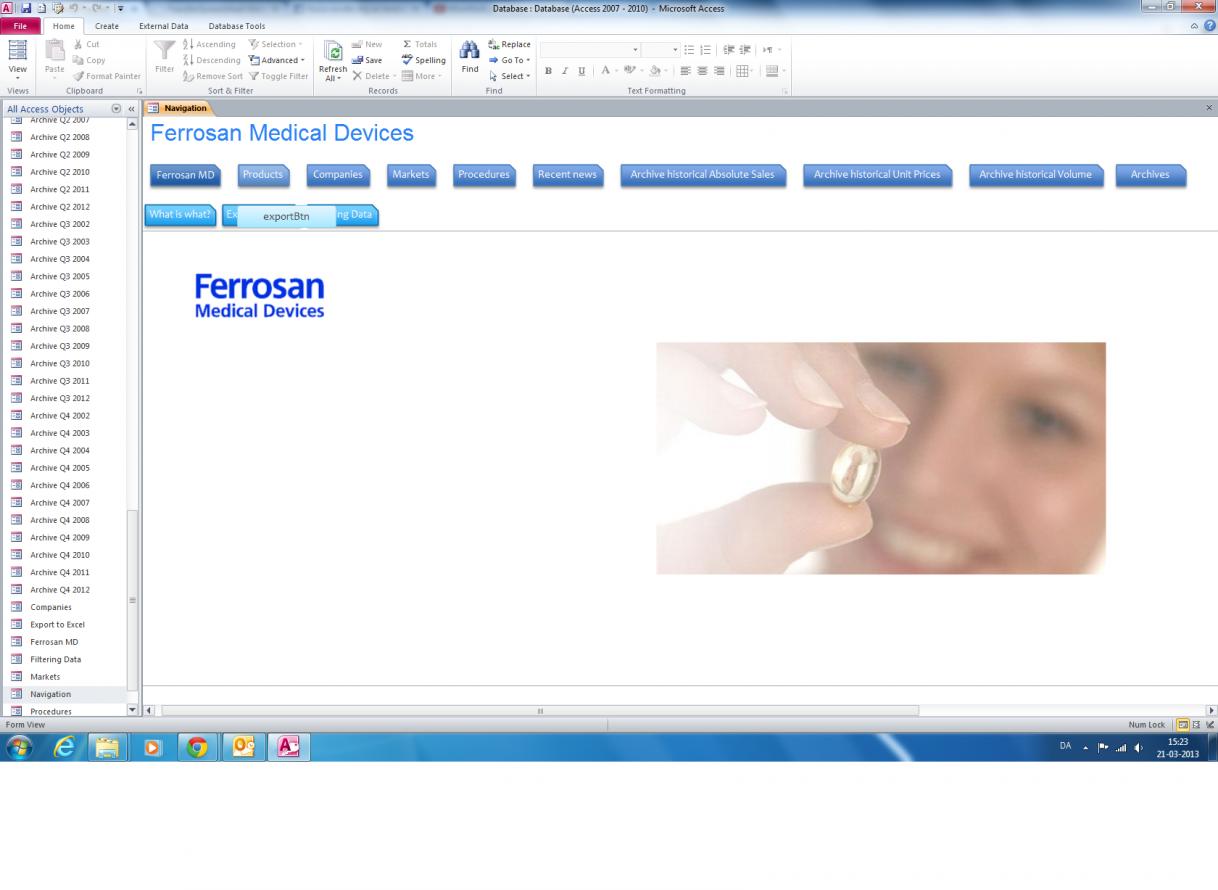Click the Windows Start orb
The width and height of the screenshot is (1218, 890).
(20, 747)
